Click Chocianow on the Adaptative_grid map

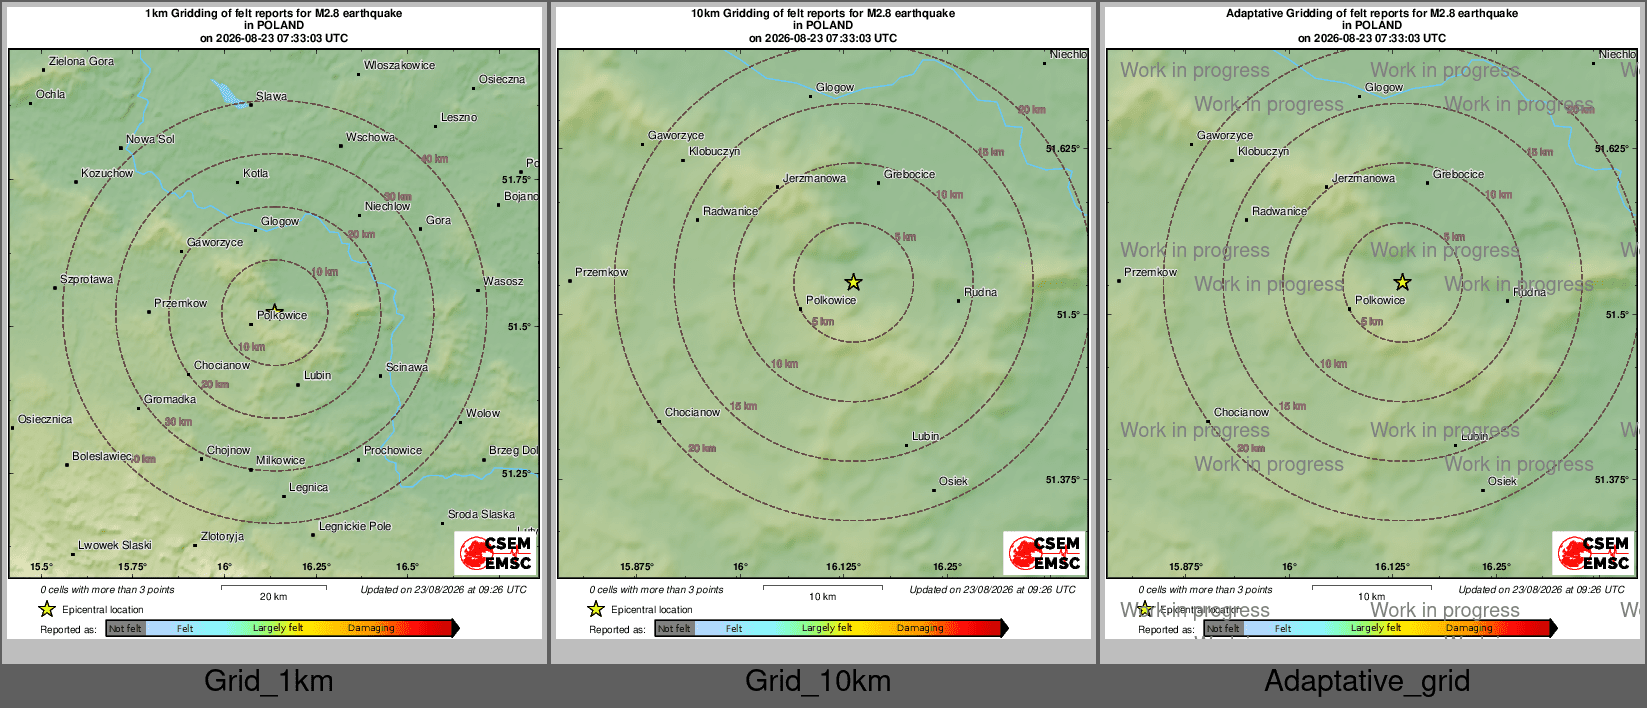click(1241, 412)
